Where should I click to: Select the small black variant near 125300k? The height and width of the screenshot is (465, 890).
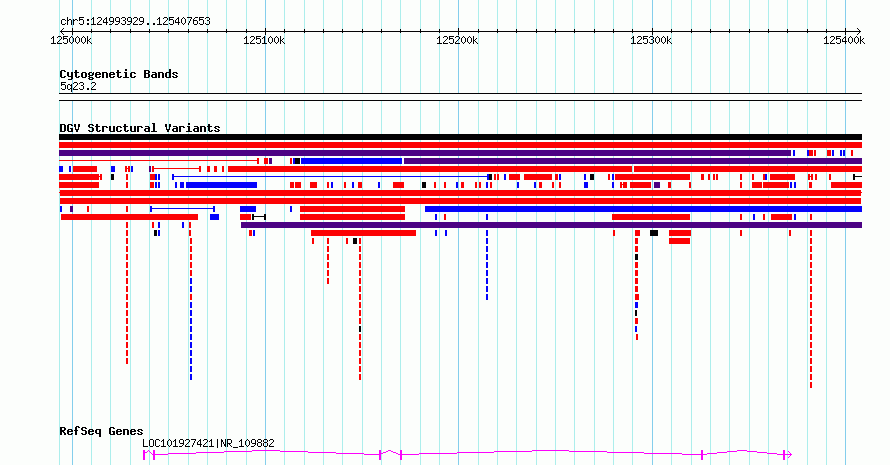[x=654, y=233]
